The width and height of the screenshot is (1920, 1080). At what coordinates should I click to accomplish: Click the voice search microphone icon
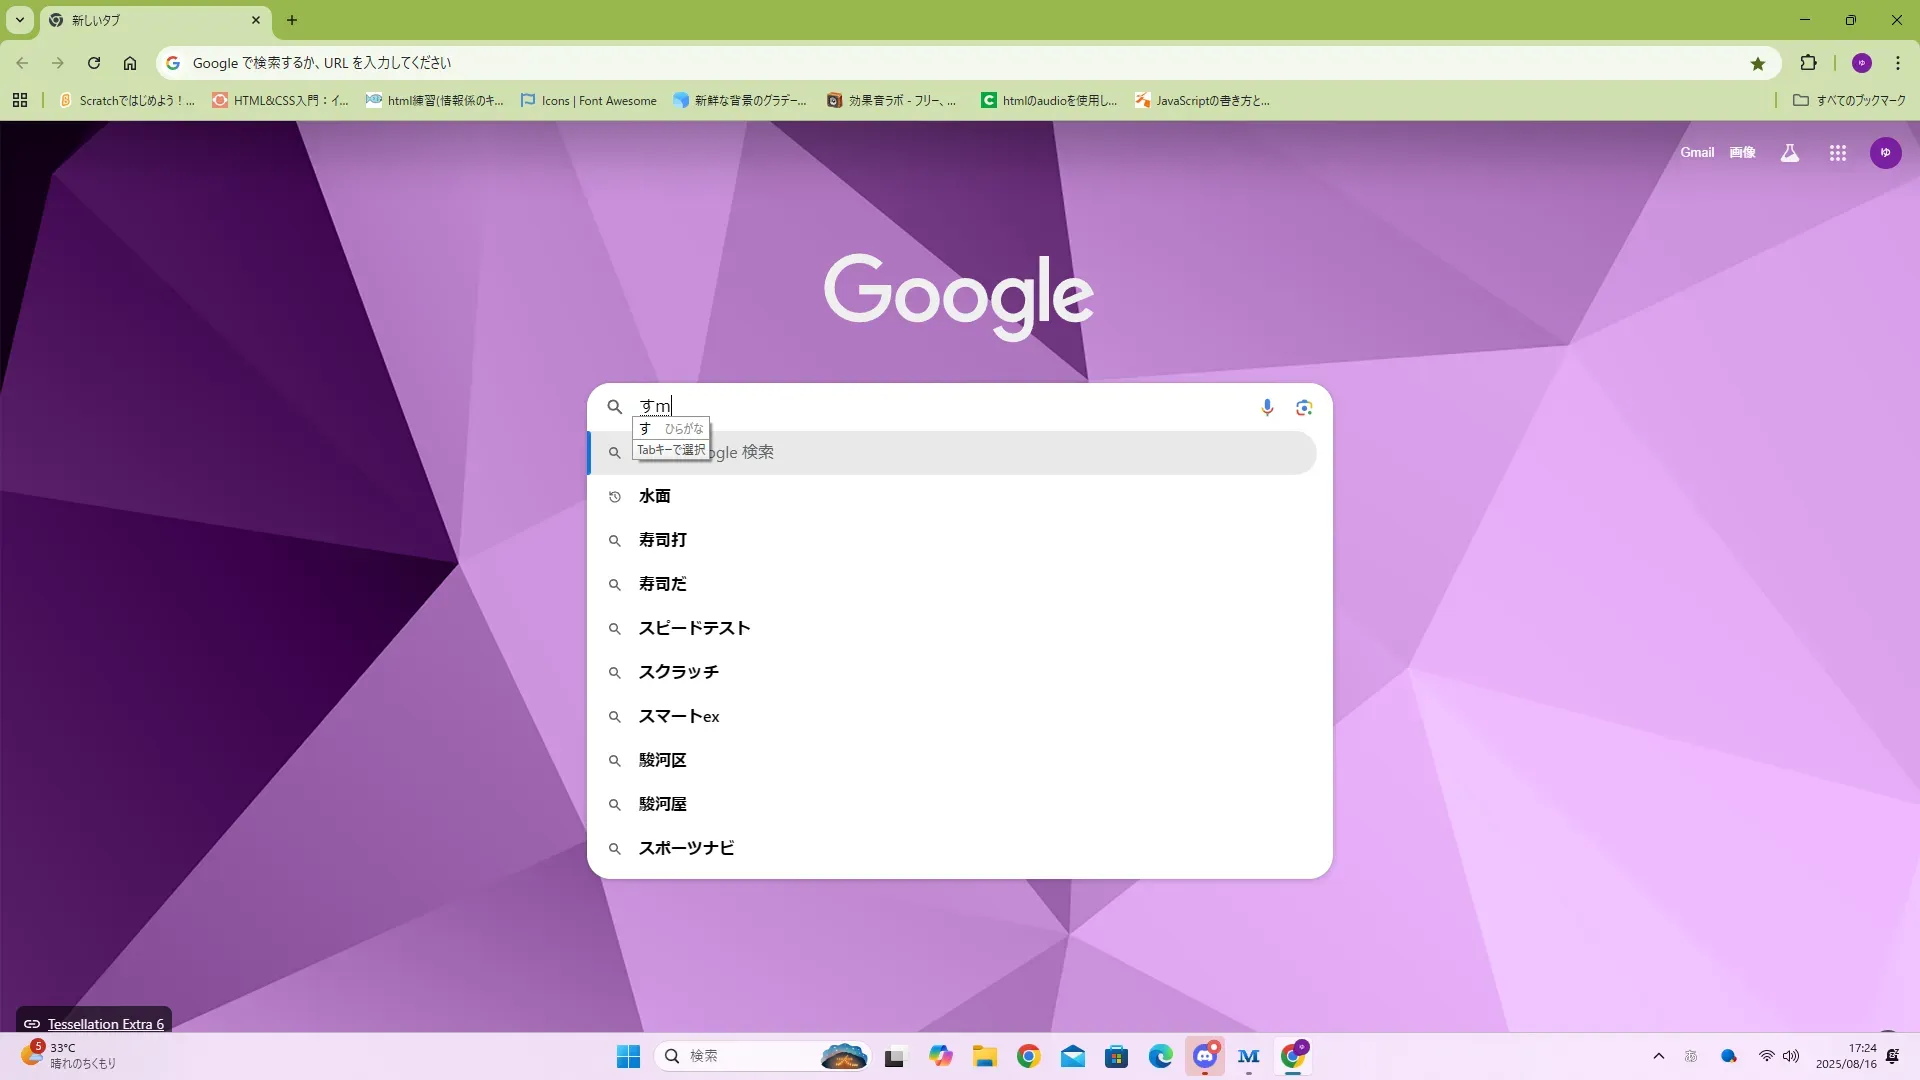click(x=1267, y=407)
